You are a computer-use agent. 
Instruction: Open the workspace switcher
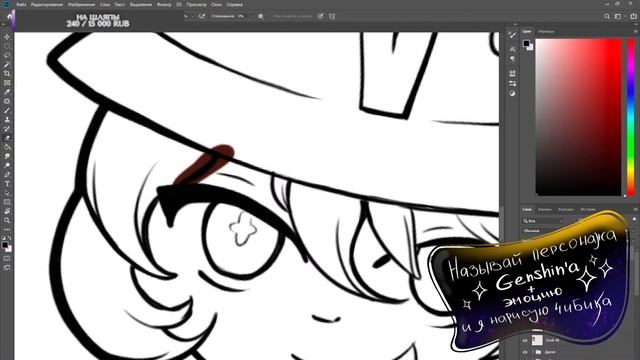tap(619, 16)
